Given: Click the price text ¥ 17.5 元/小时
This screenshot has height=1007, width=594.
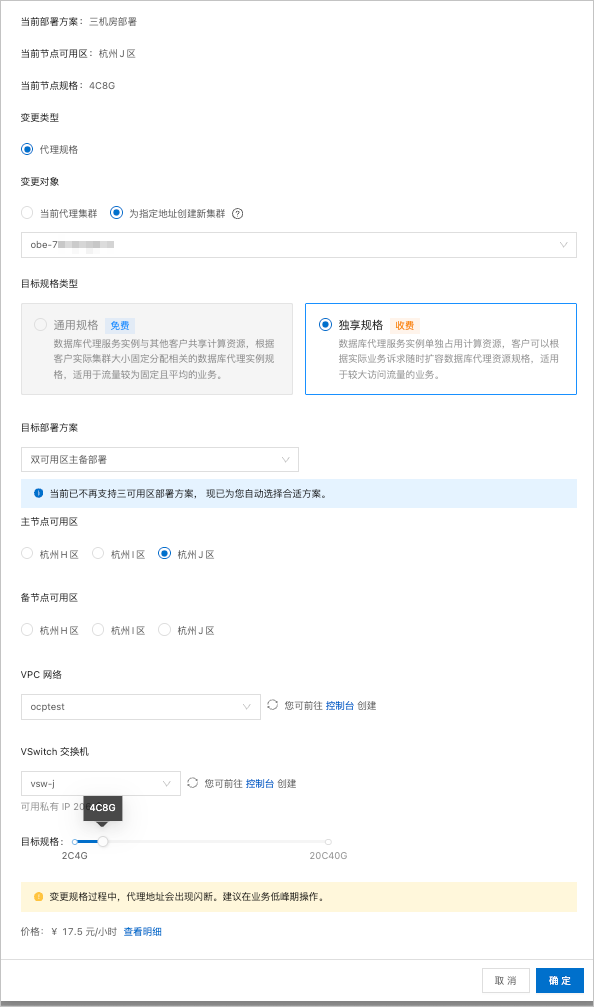Looking at the screenshot, I should (84, 932).
